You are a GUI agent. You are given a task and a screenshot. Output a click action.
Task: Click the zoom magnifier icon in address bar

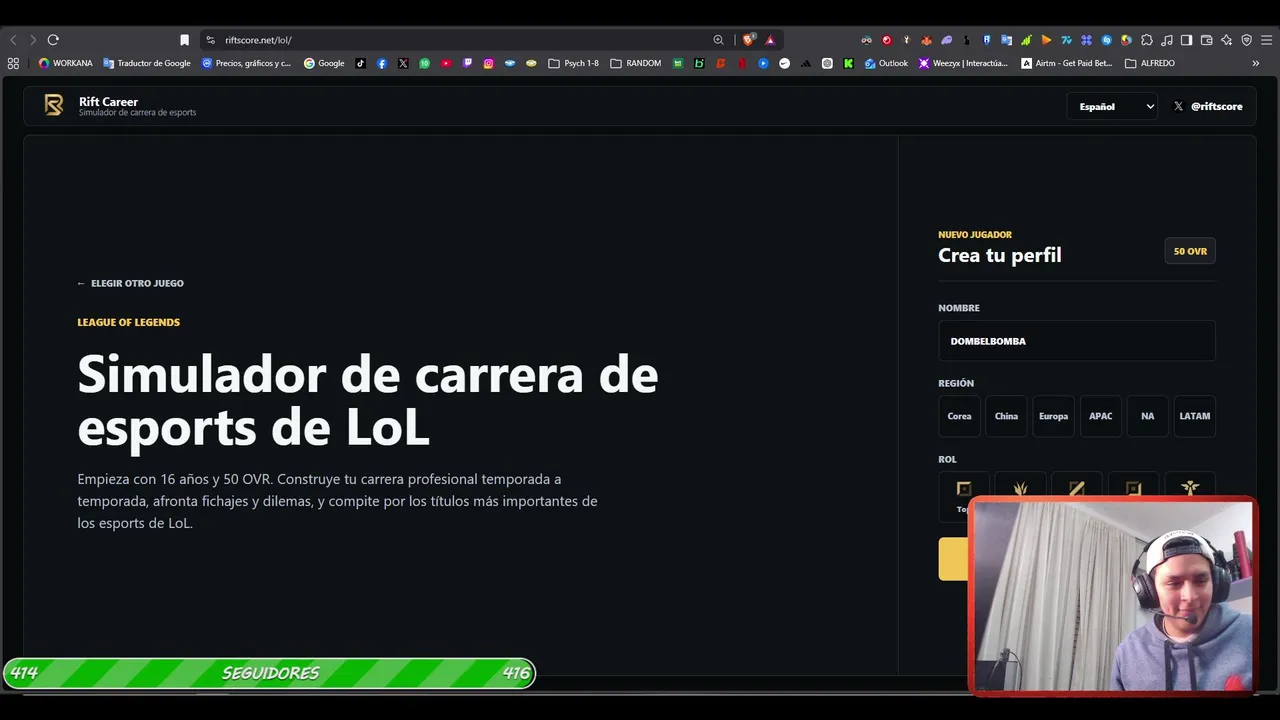pyautogui.click(x=718, y=40)
